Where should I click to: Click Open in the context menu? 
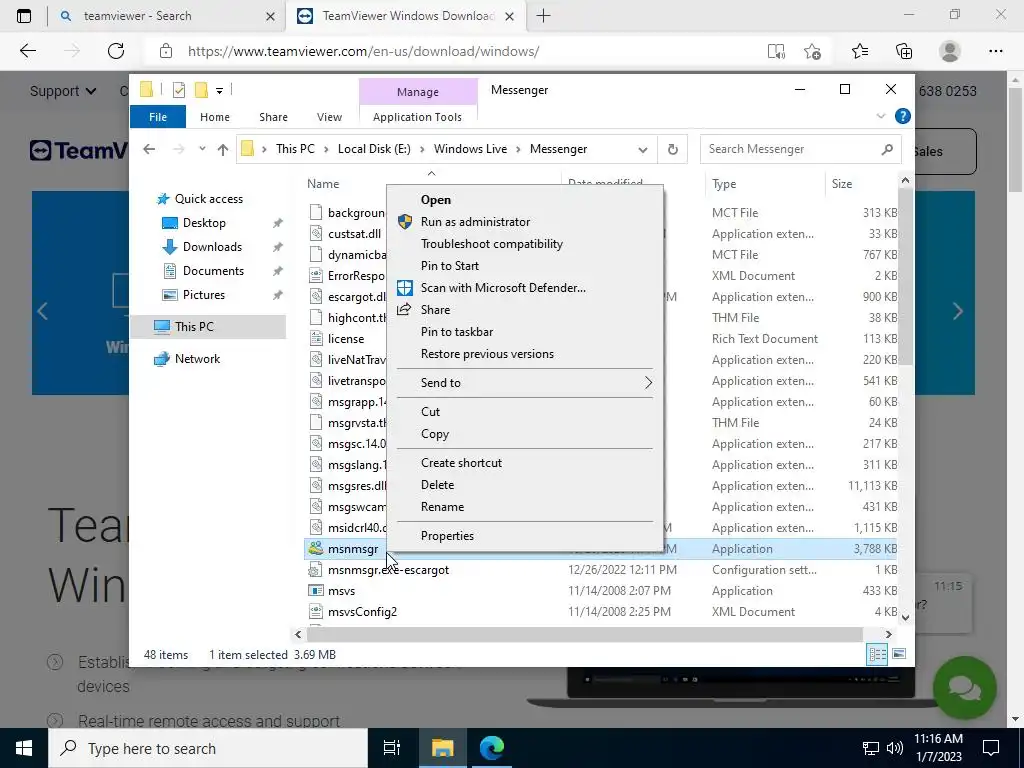click(x=436, y=200)
